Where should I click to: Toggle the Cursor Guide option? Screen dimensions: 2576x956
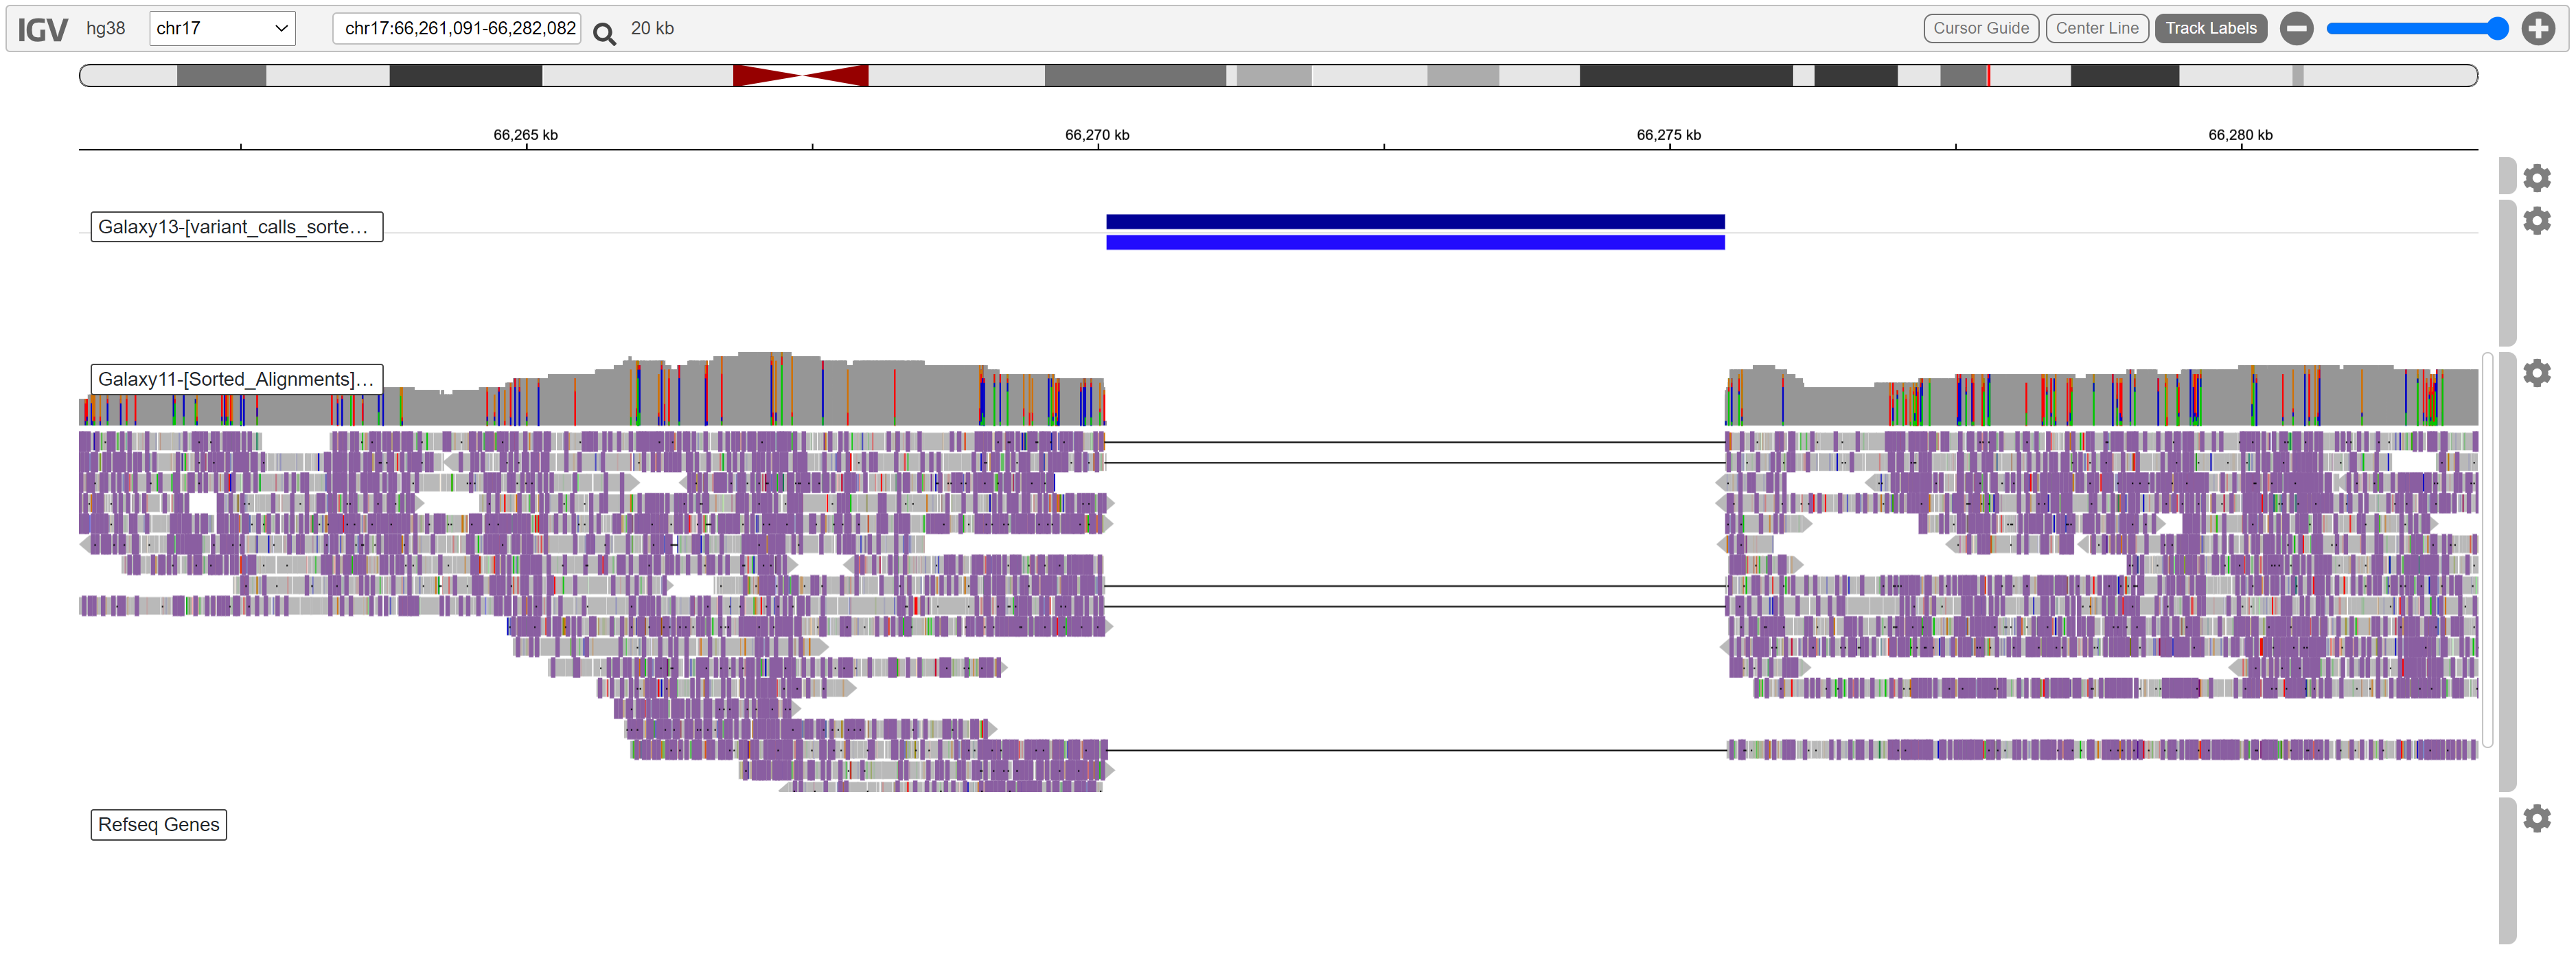[1980, 28]
